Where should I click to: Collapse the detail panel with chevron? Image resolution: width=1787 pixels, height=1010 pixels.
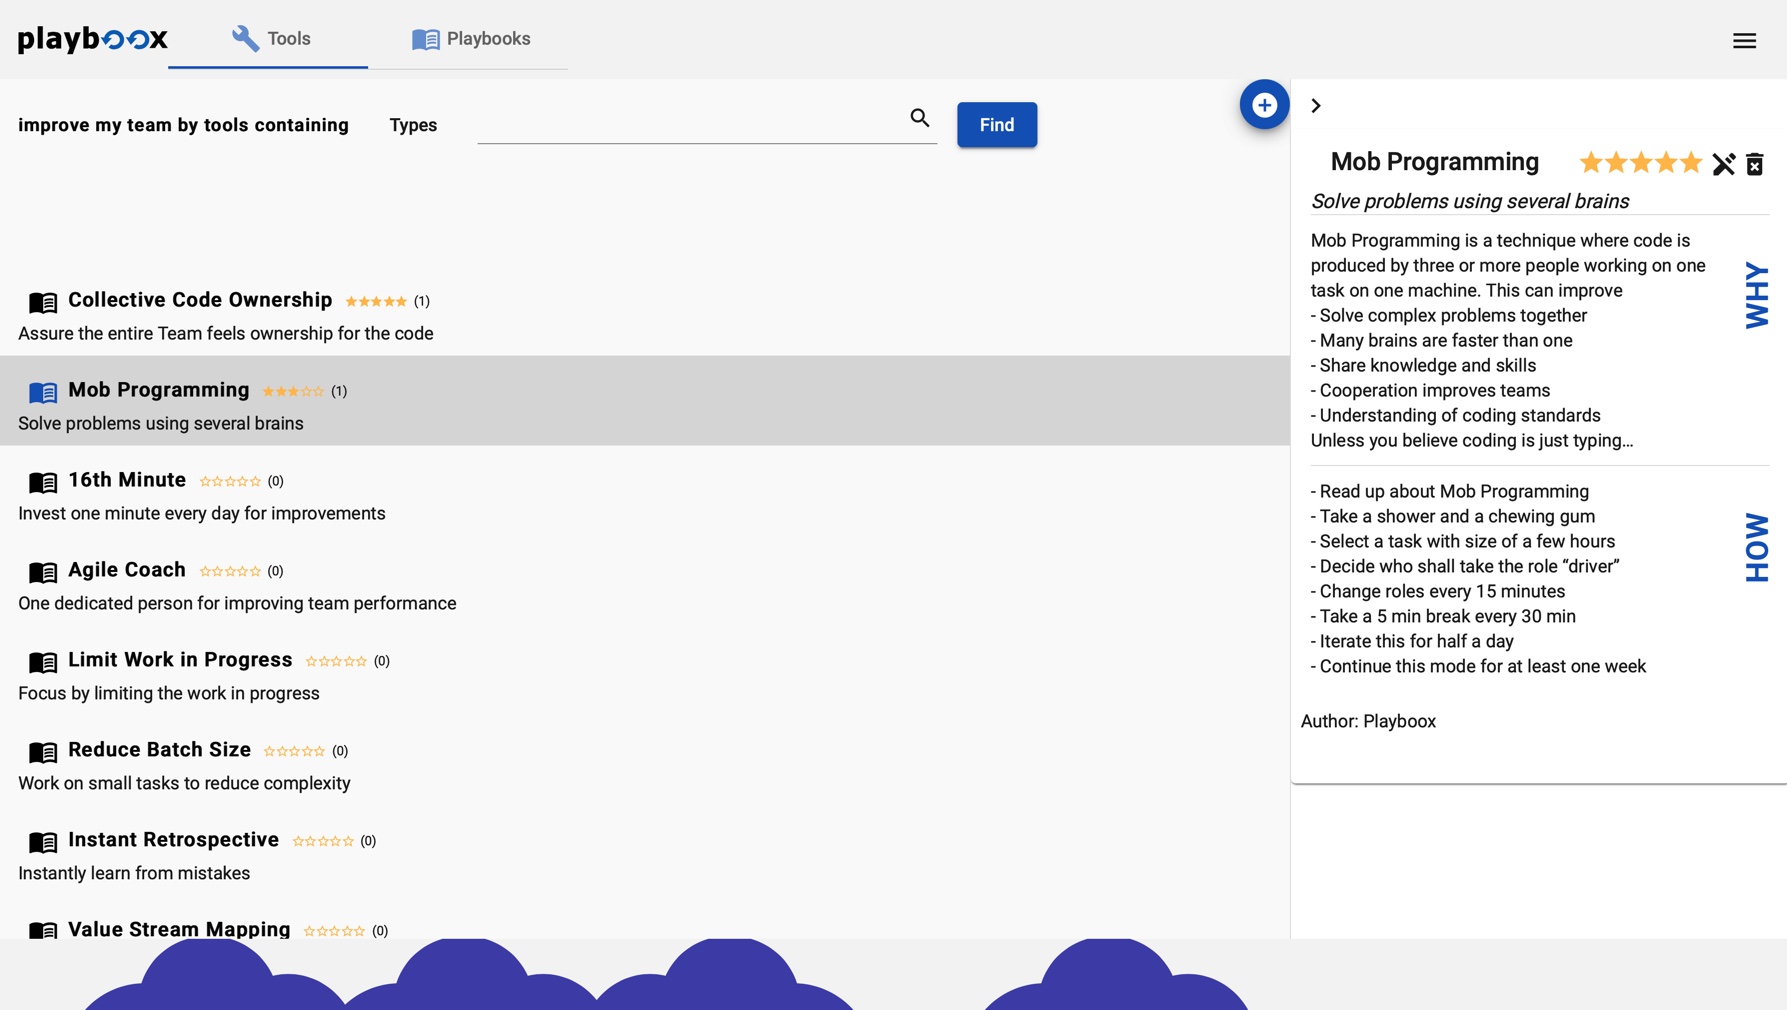(1316, 106)
